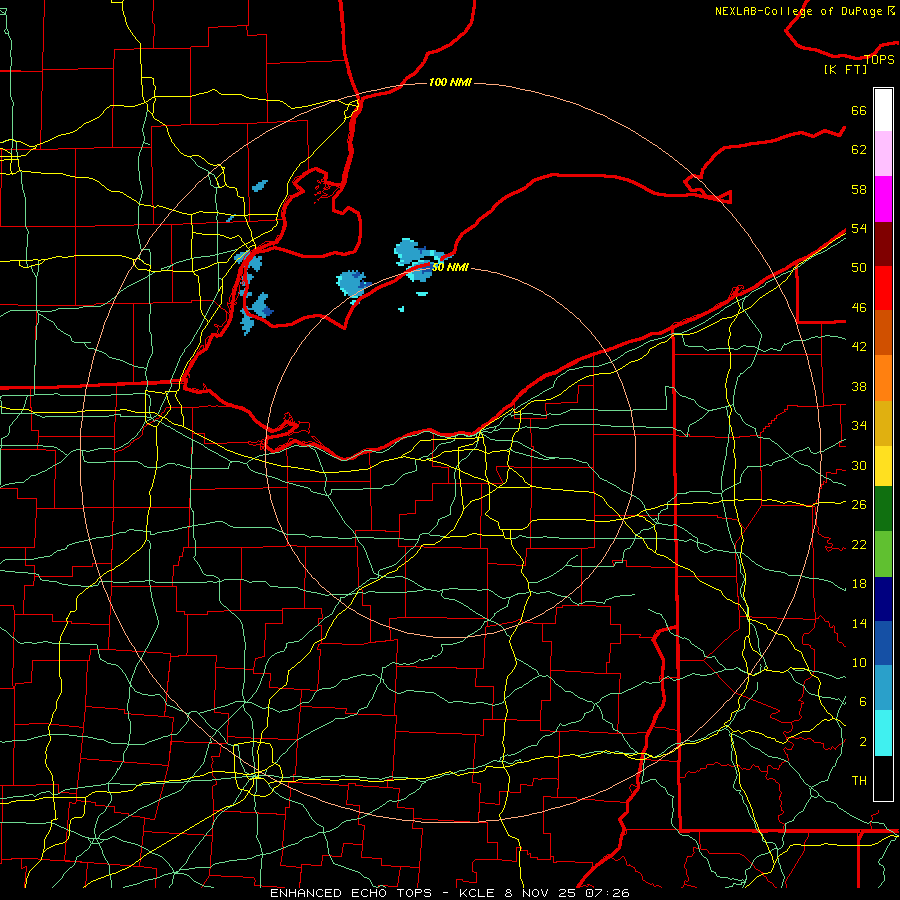Click legend value 2
Viewport: 900px width, 900px height.
click(x=862, y=742)
